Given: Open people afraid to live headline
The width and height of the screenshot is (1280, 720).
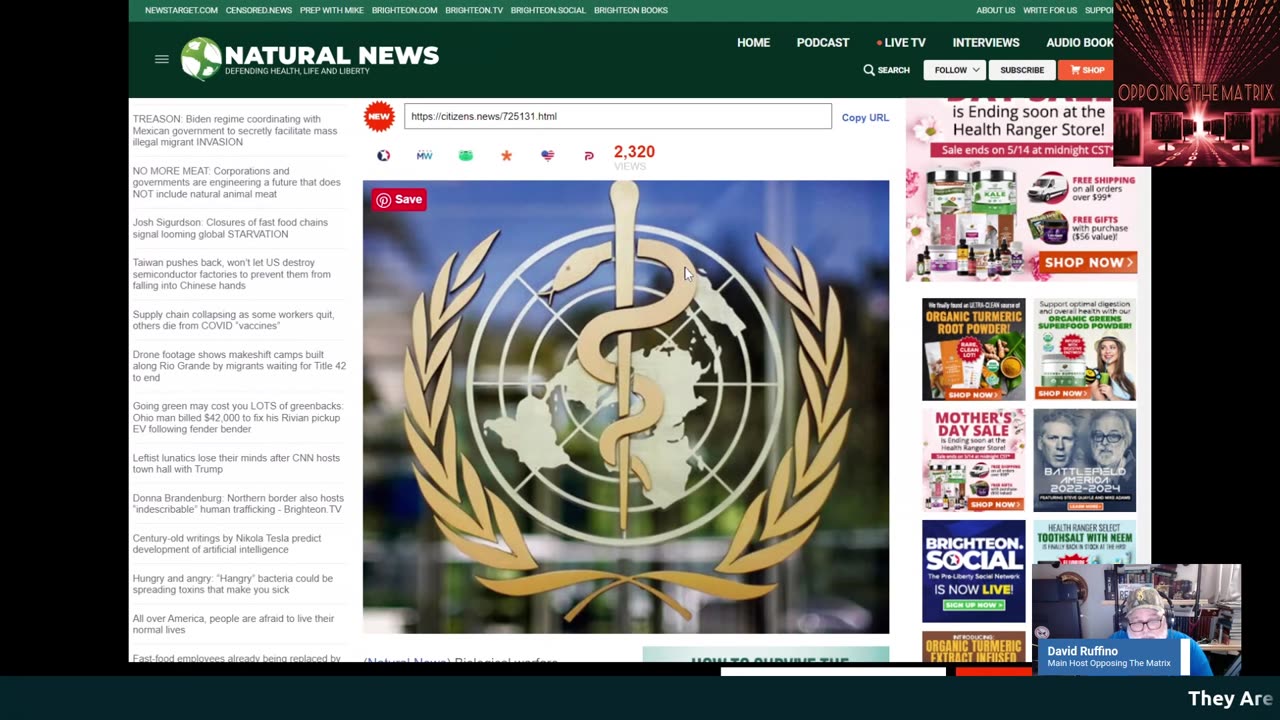Looking at the screenshot, I should [234, 624].
